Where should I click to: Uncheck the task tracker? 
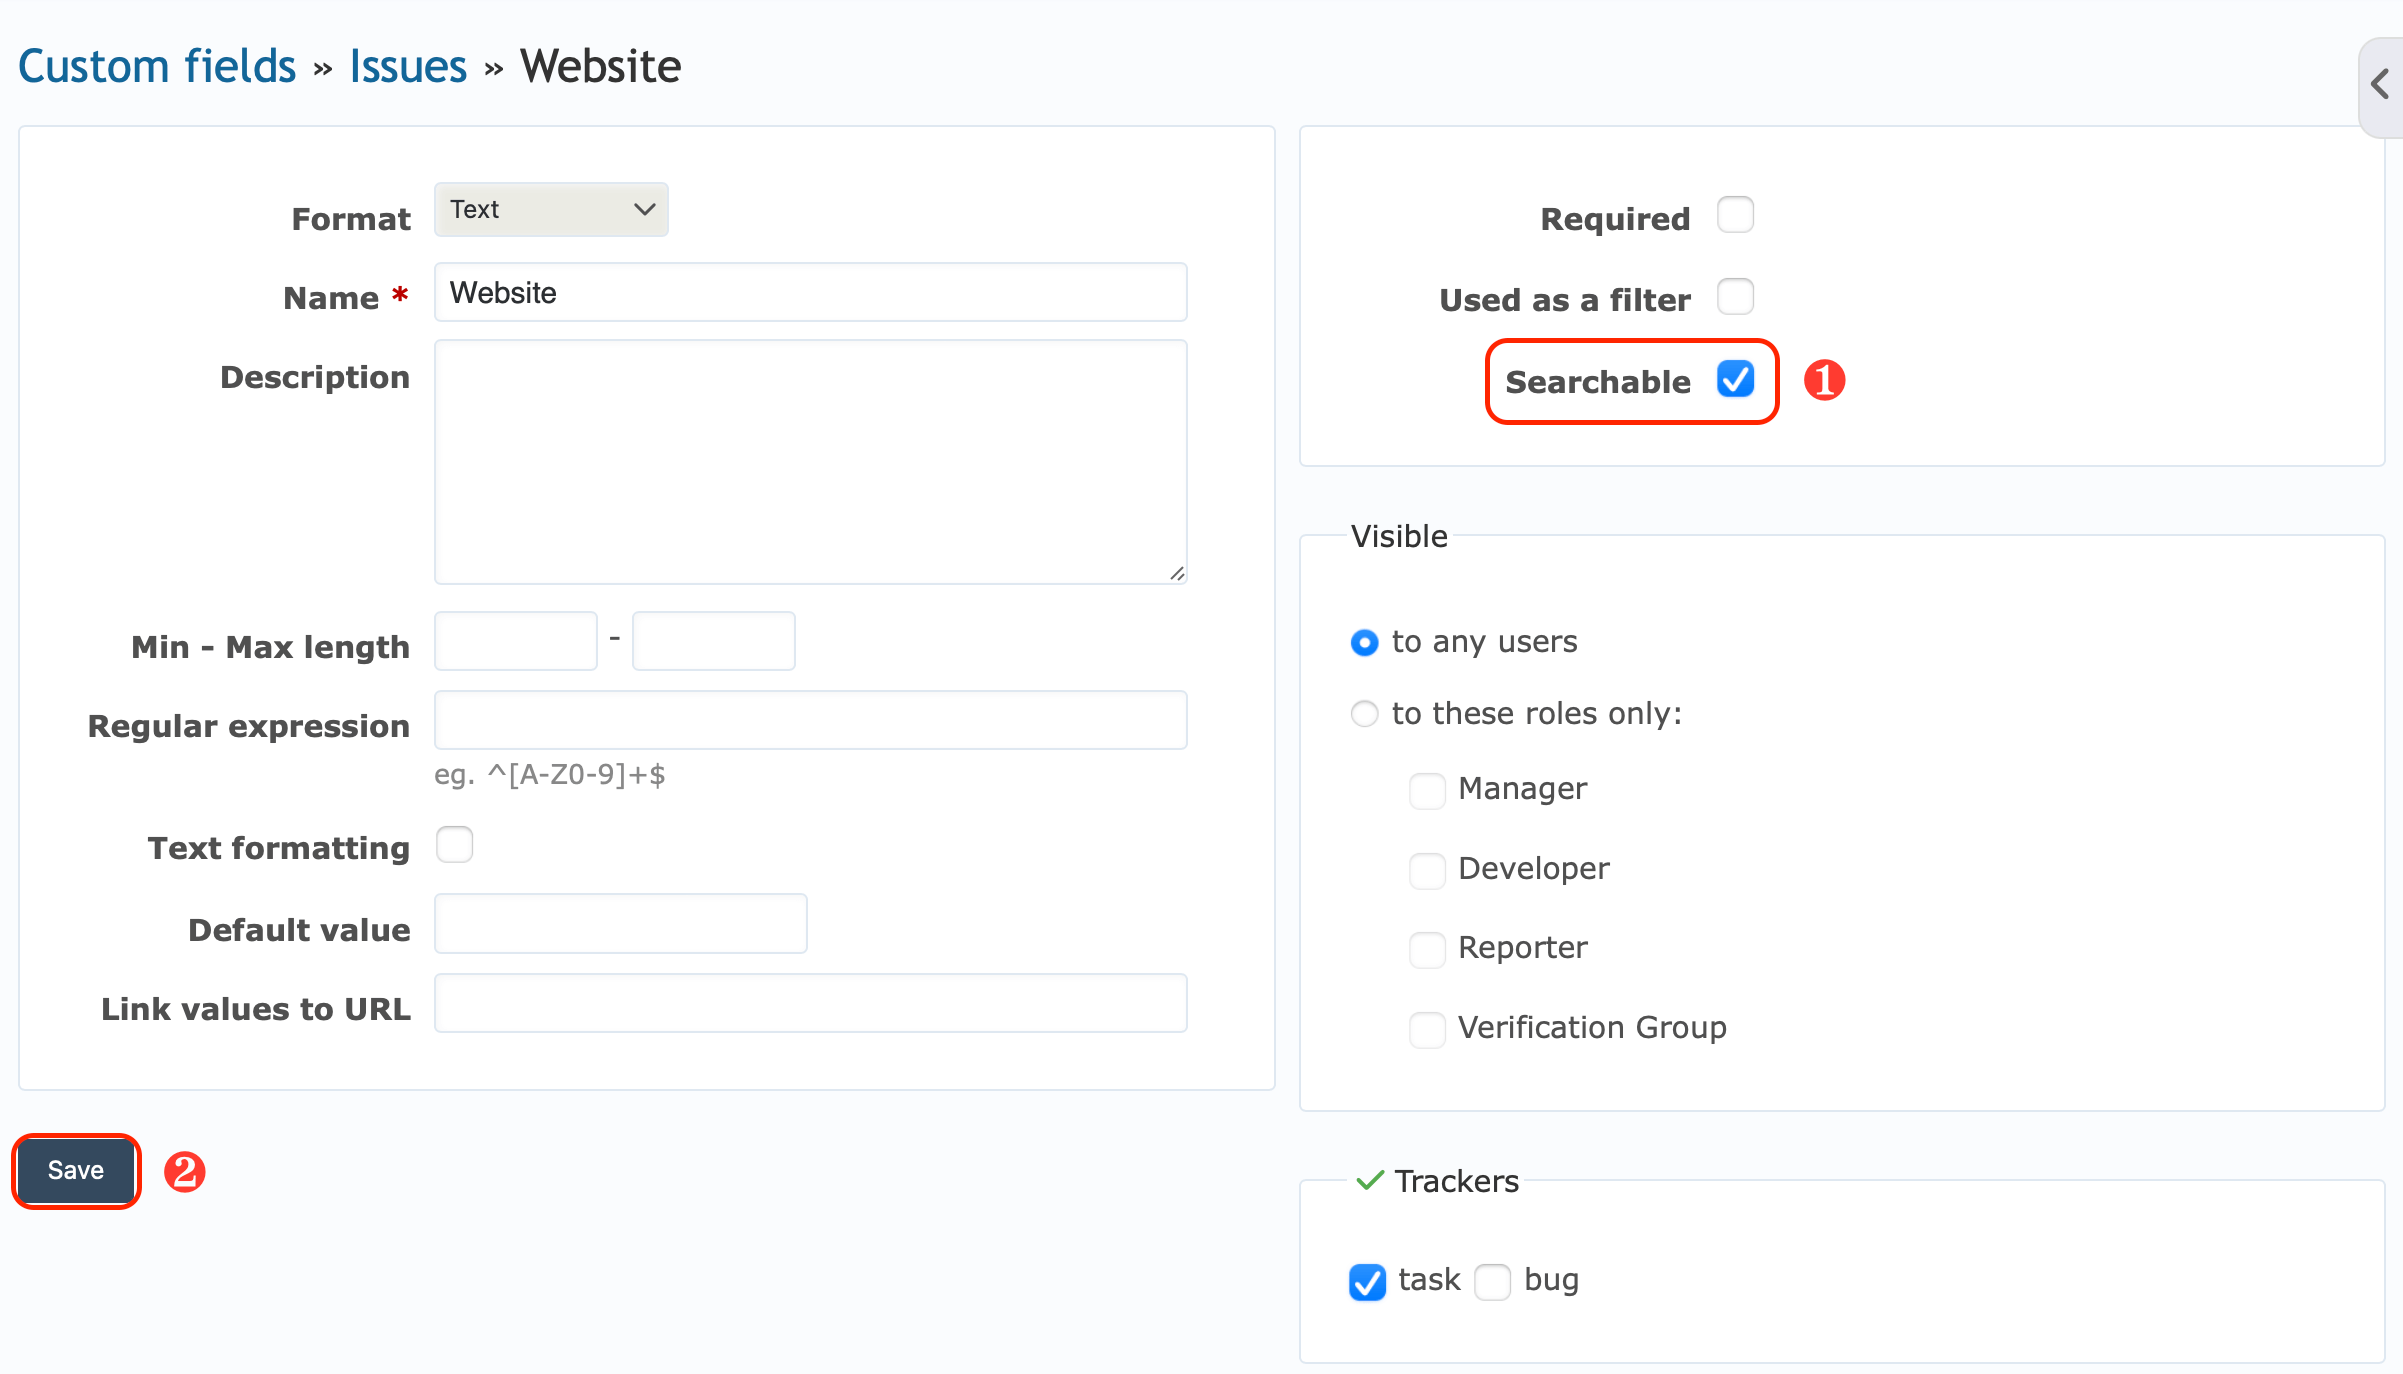(x=1367, y=1283)
